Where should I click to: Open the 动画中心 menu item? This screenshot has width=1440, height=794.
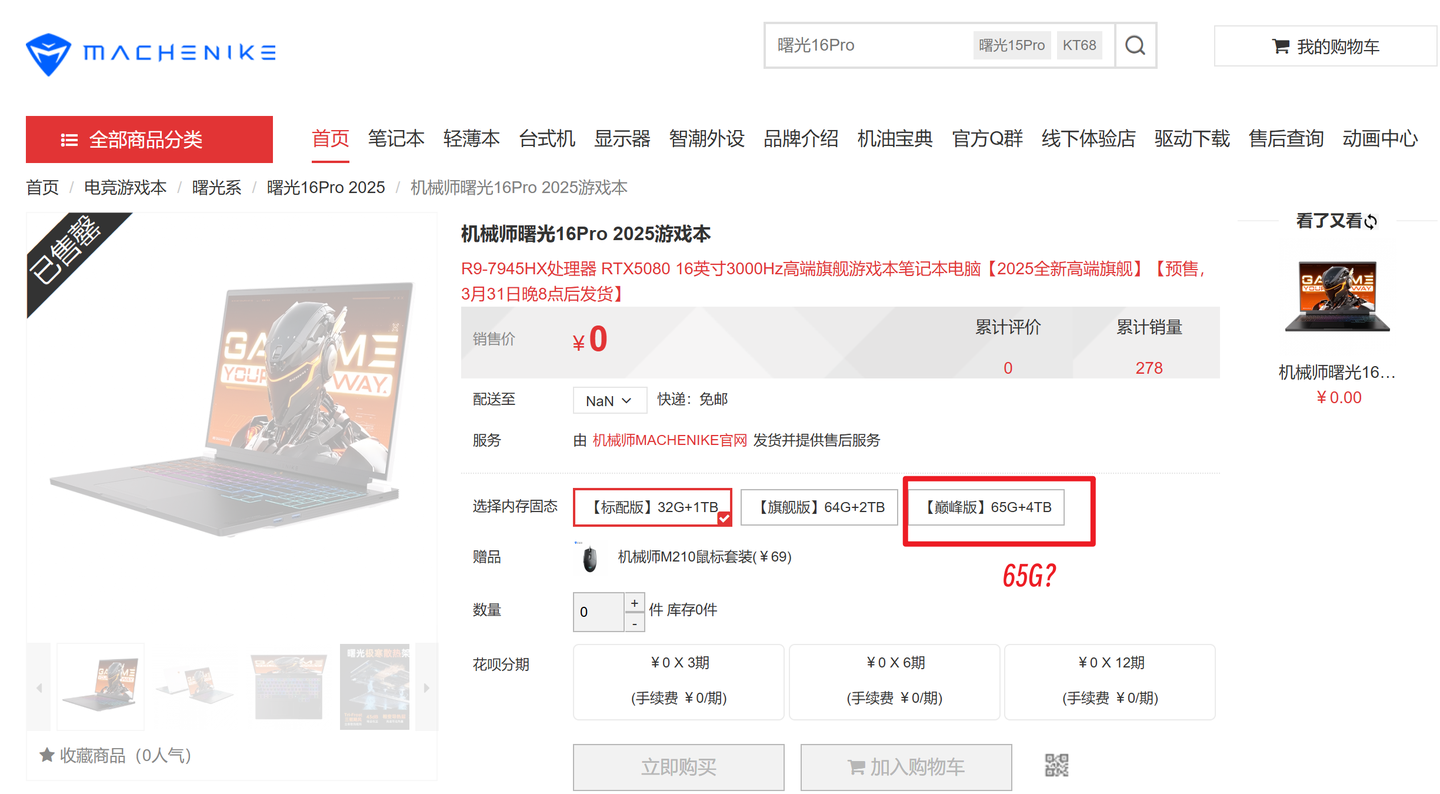coord(1380,139)
